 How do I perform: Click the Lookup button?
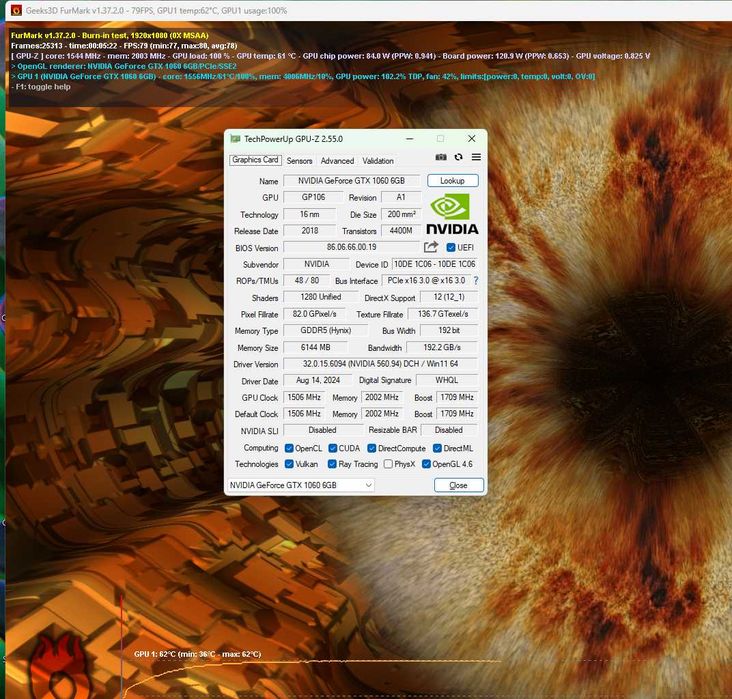point(452,181)
